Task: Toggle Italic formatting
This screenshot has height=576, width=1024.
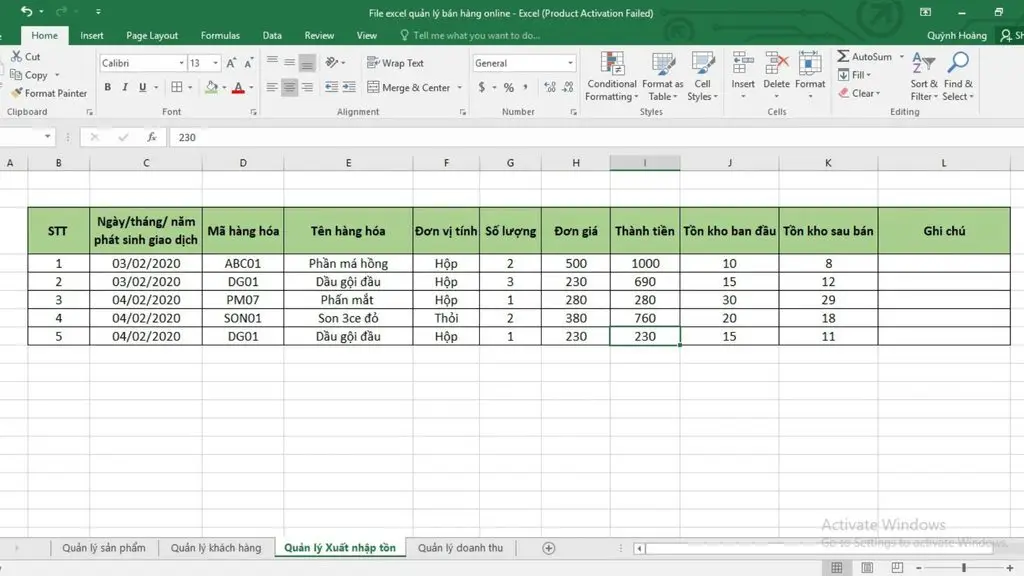Action: (x=125, y=87)
